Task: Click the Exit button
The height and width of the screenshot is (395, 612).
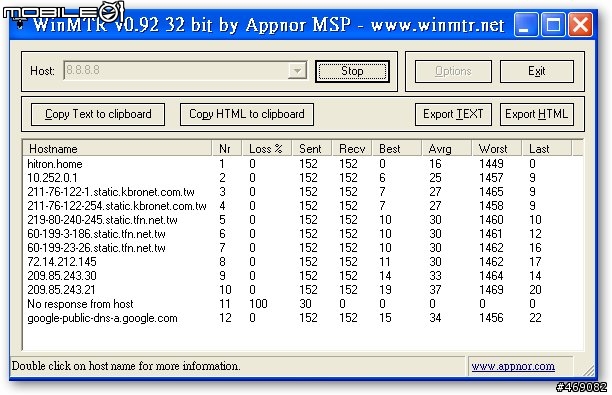Action: [537, 71]
